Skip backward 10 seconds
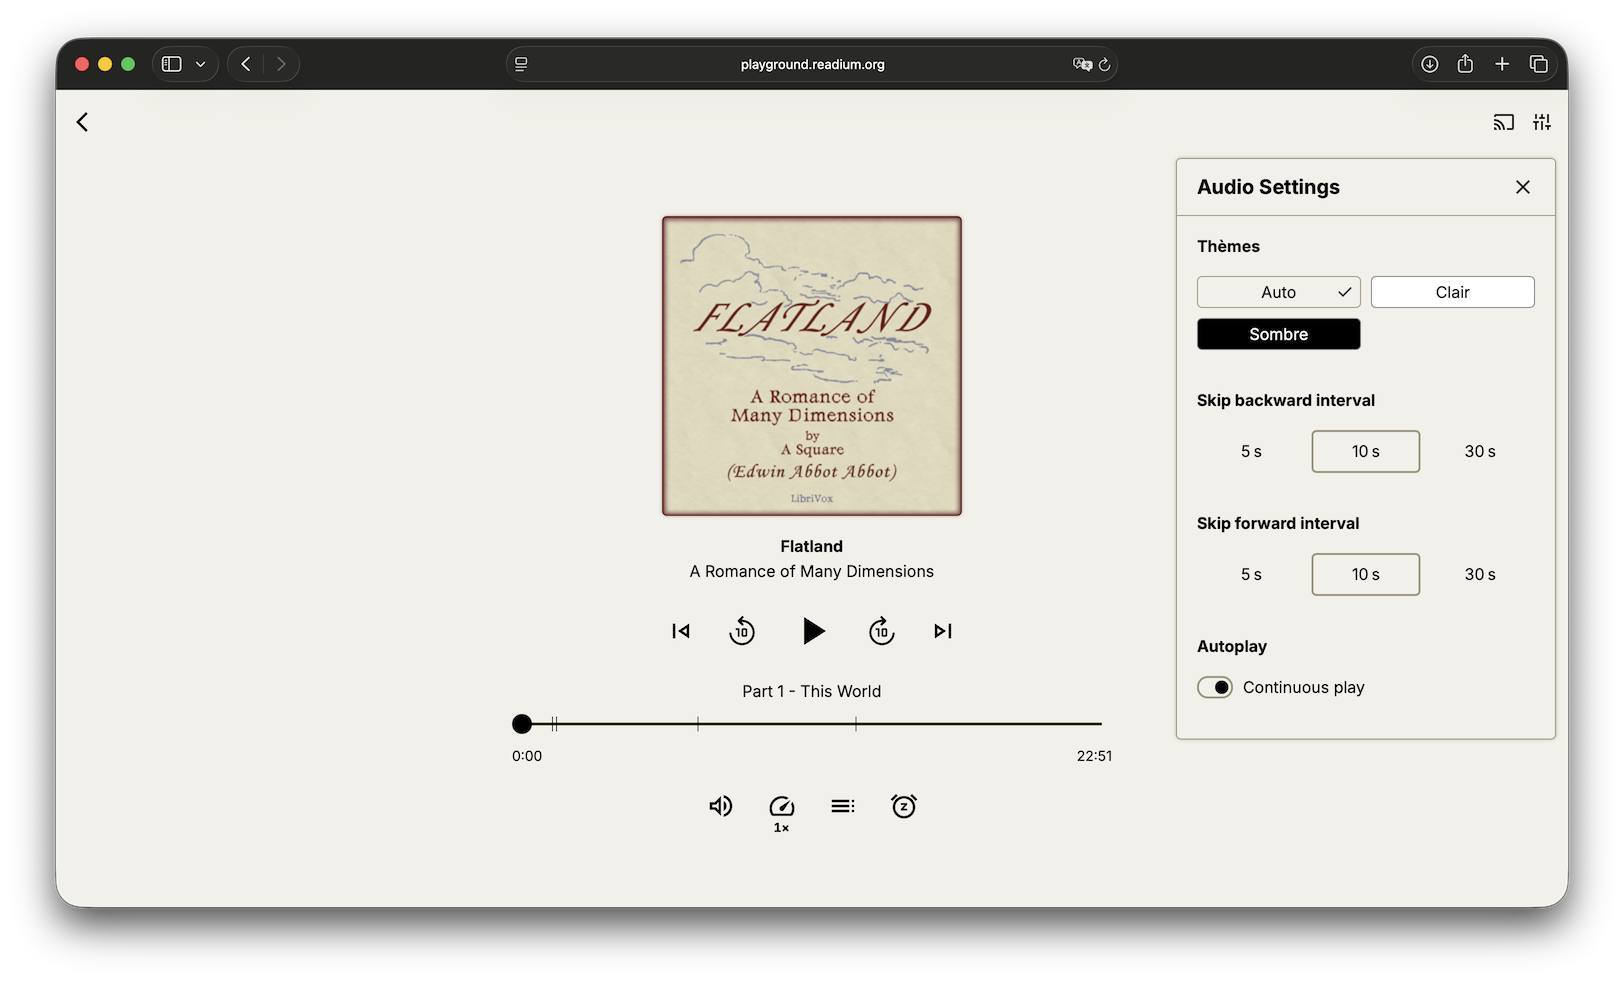Viewport: 1624px width, 981px height. (x=742, y=631)
